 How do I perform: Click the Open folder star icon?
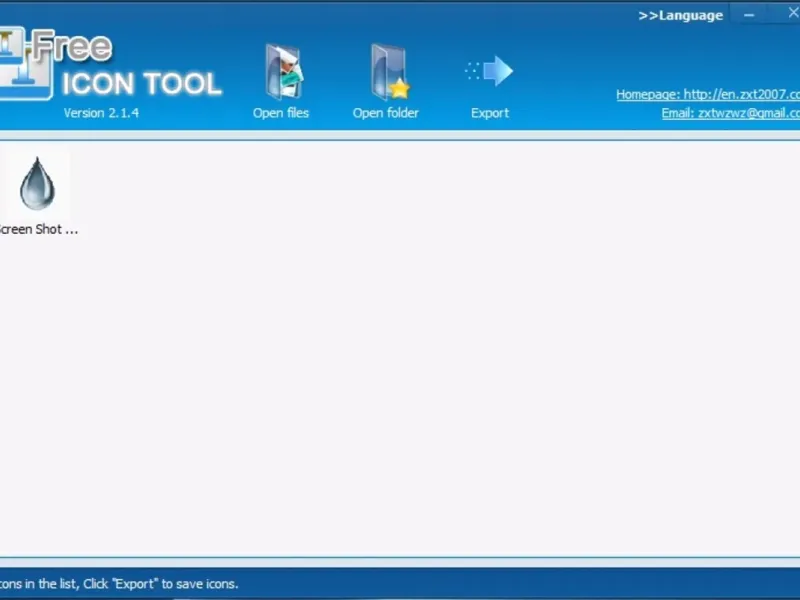click(390, 72)
